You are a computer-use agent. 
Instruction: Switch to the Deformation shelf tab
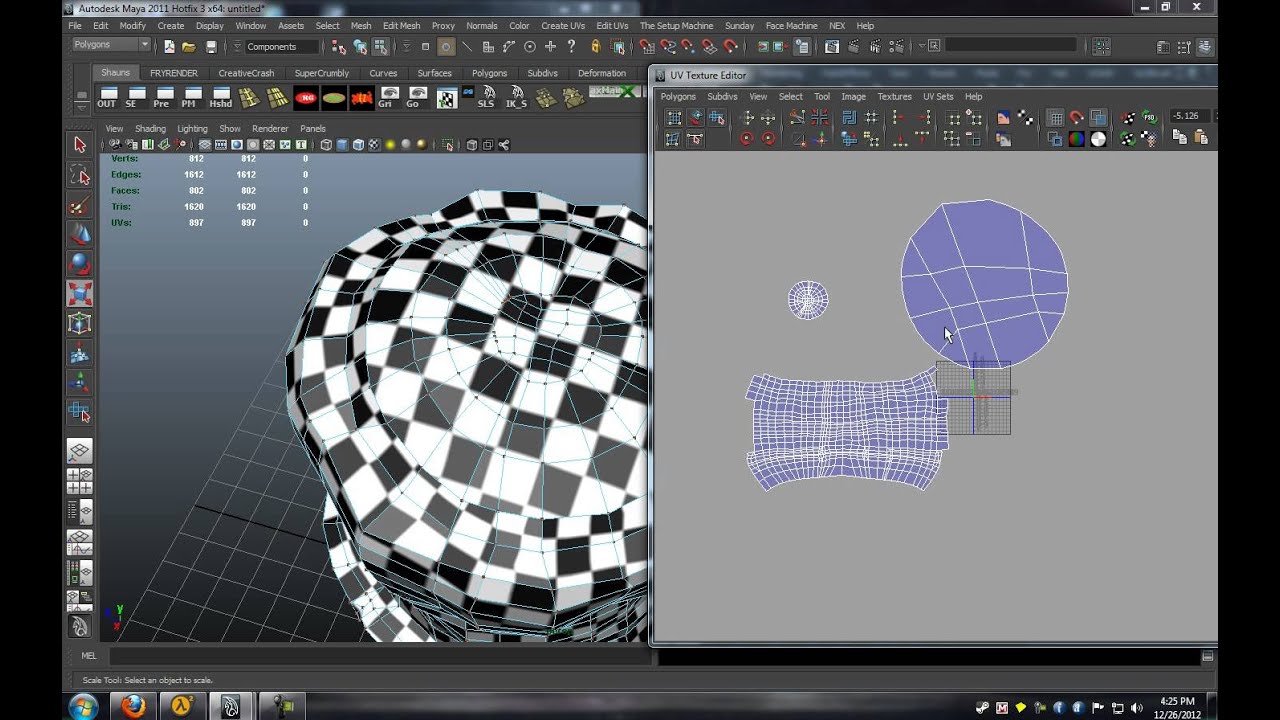[x=601, y=73]
